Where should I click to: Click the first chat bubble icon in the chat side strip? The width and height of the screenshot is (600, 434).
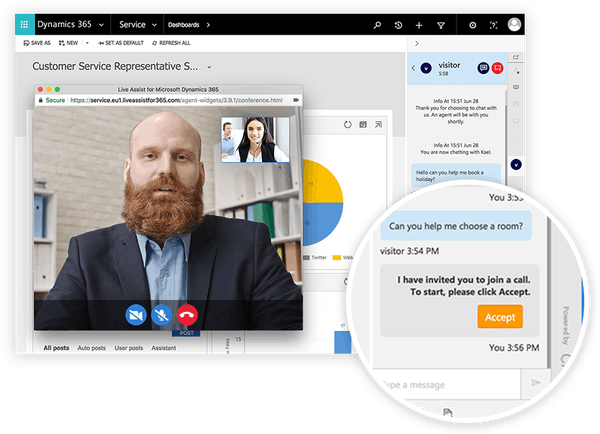tap(516, 87)
